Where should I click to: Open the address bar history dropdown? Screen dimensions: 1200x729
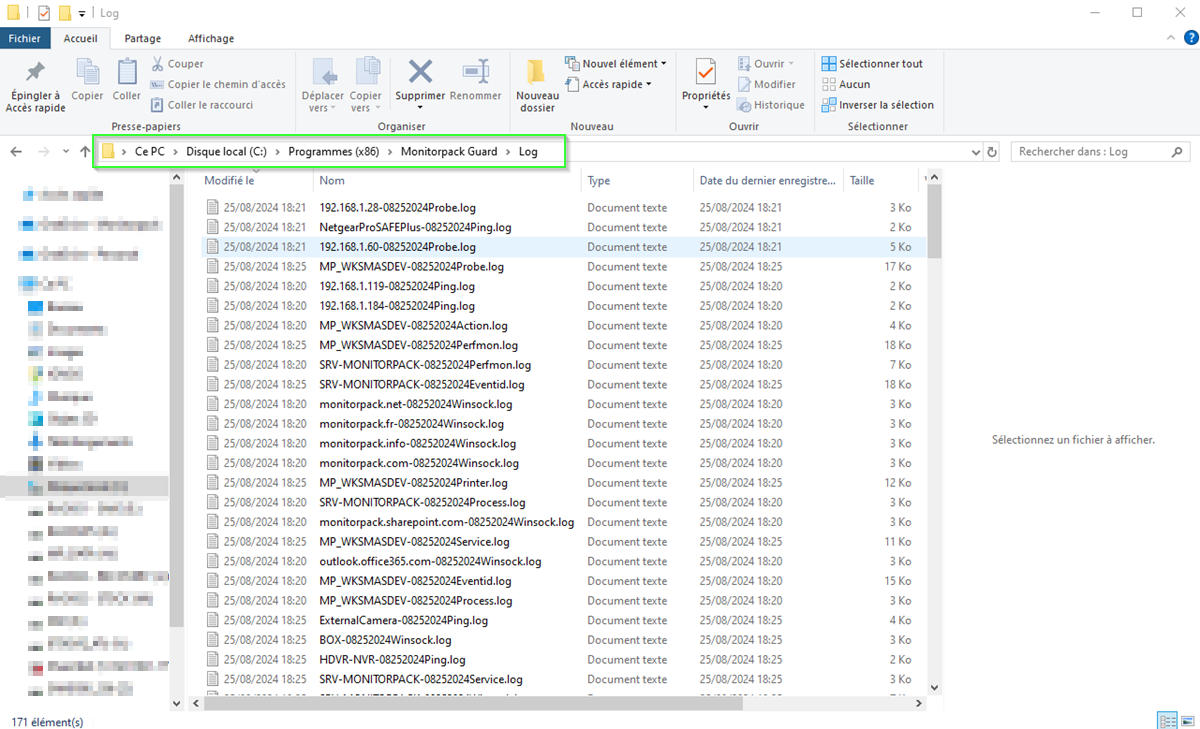point(976,152)
